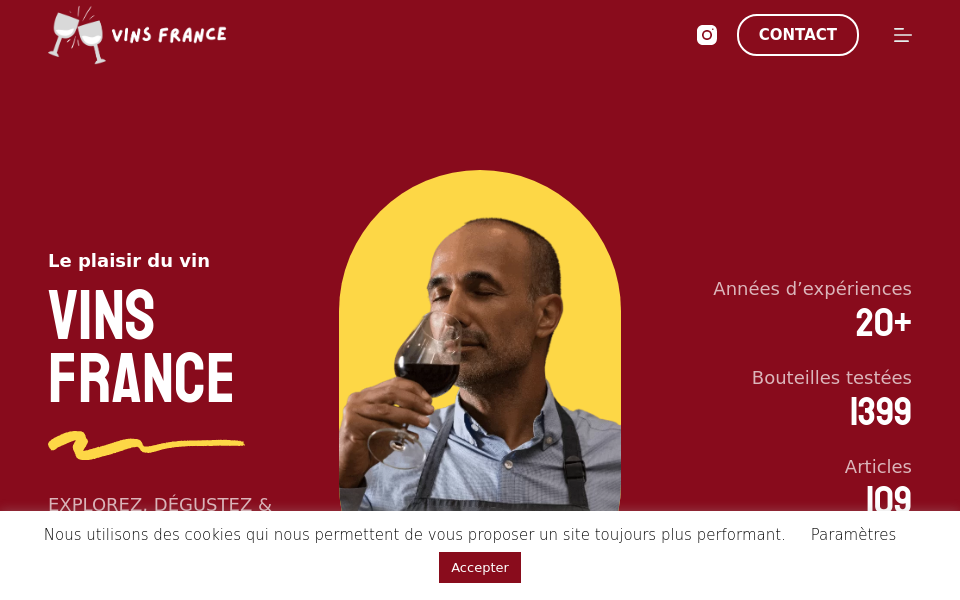The image size is (960, 600).
Task: Open the Instagram profile icon
Action: (707, 34)
